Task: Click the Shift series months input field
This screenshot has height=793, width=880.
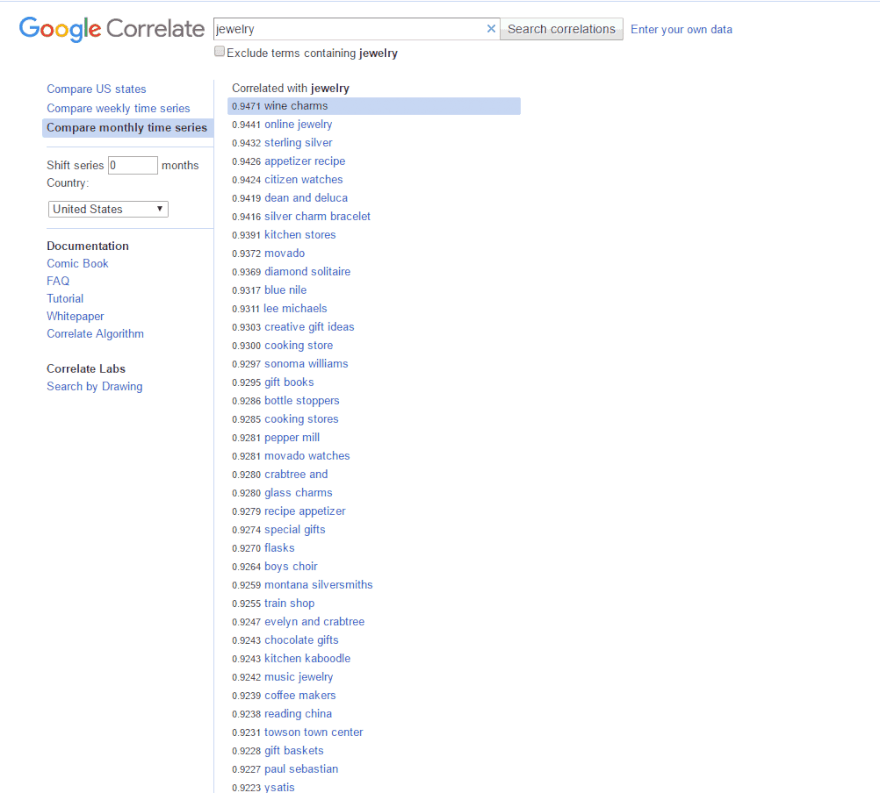Action: [x=132, y=165]
